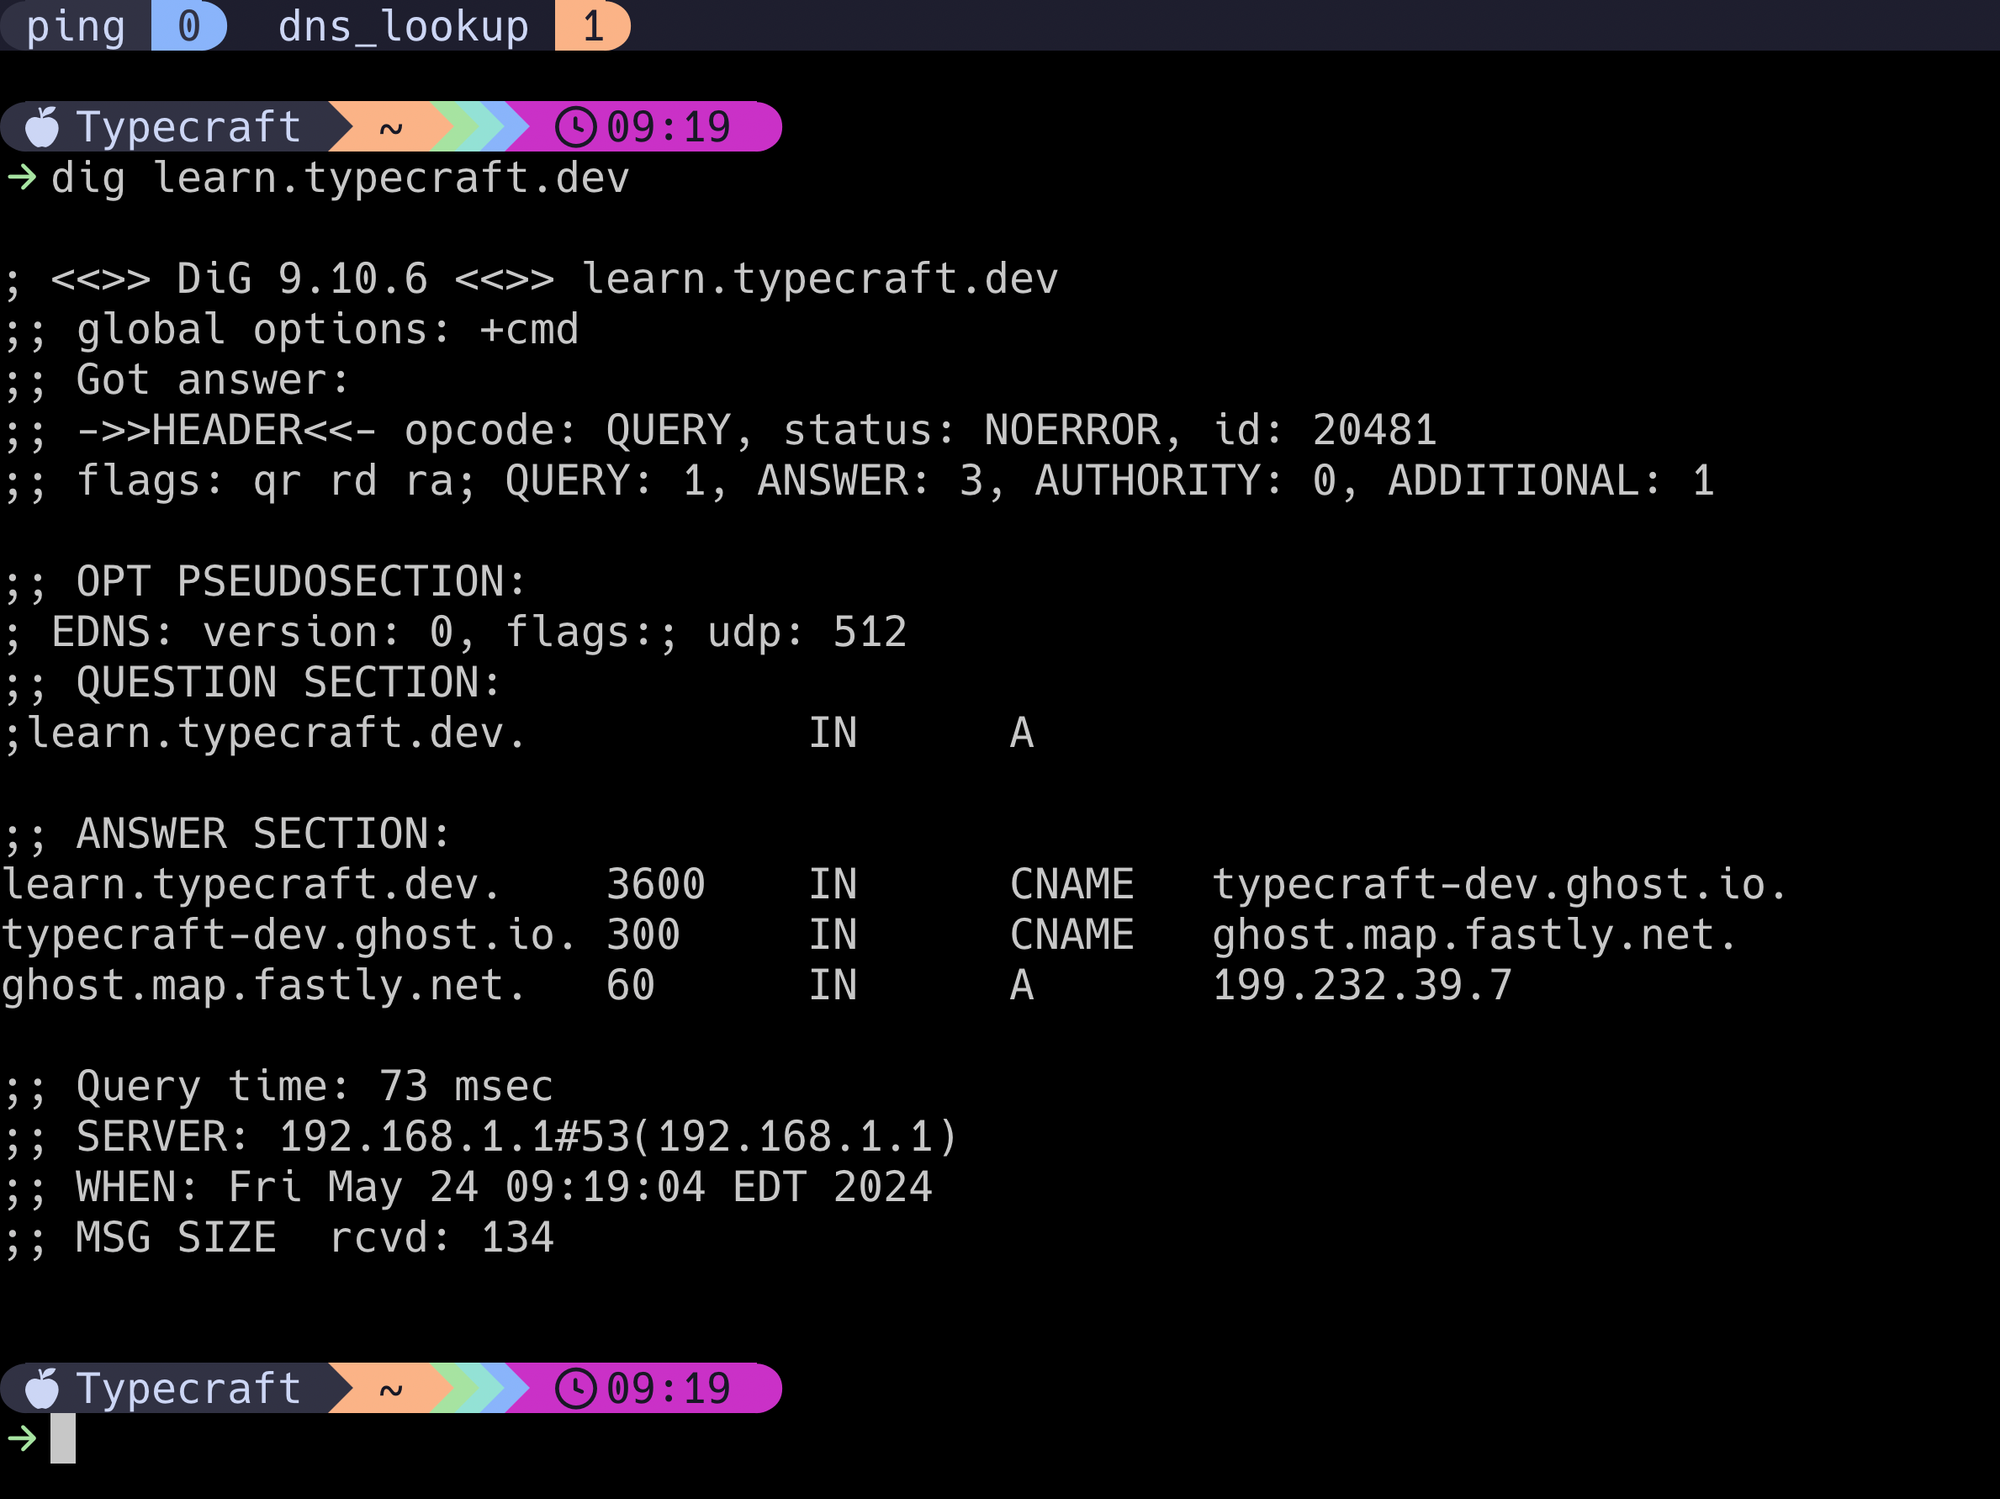
Task: Click the 09:19 time in the bottom prompt
Action: point(669,1388)
